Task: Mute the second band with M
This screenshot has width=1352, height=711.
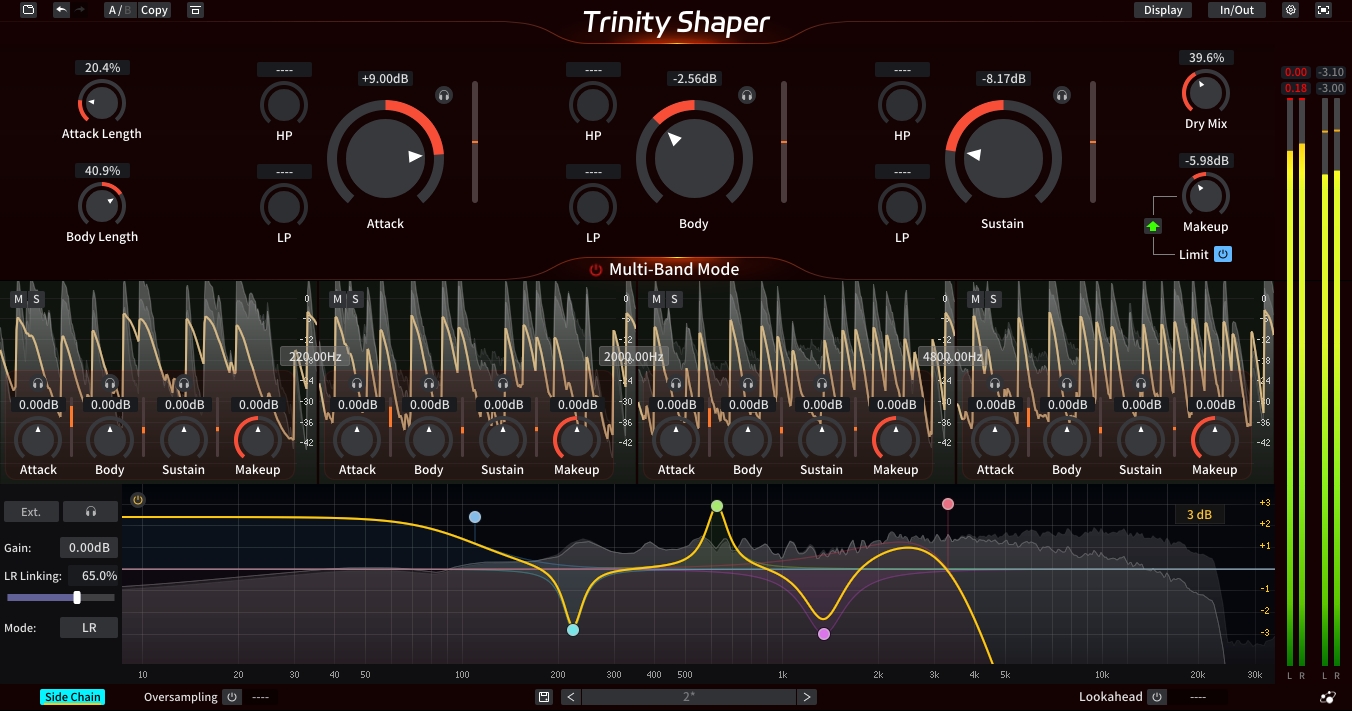Action: 338,299
